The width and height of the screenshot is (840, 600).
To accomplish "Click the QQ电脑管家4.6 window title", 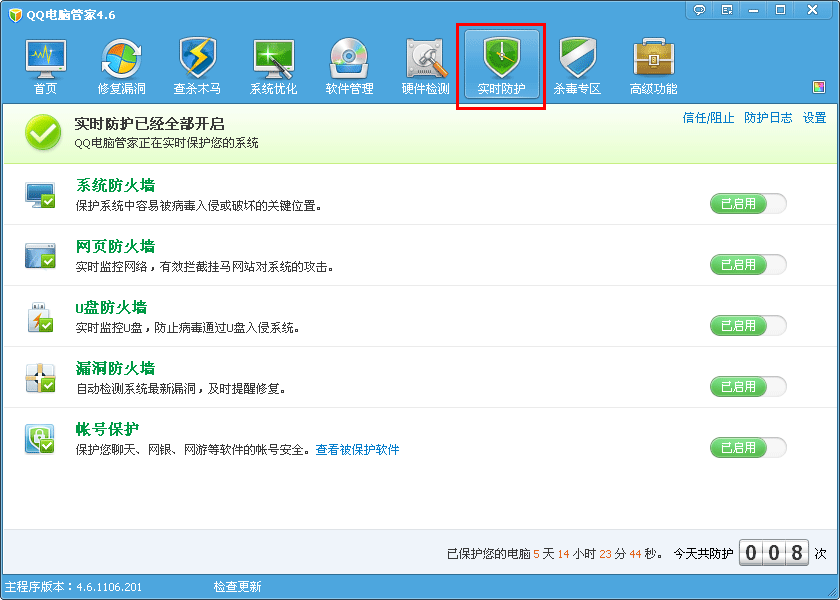I will pos(71,14).
